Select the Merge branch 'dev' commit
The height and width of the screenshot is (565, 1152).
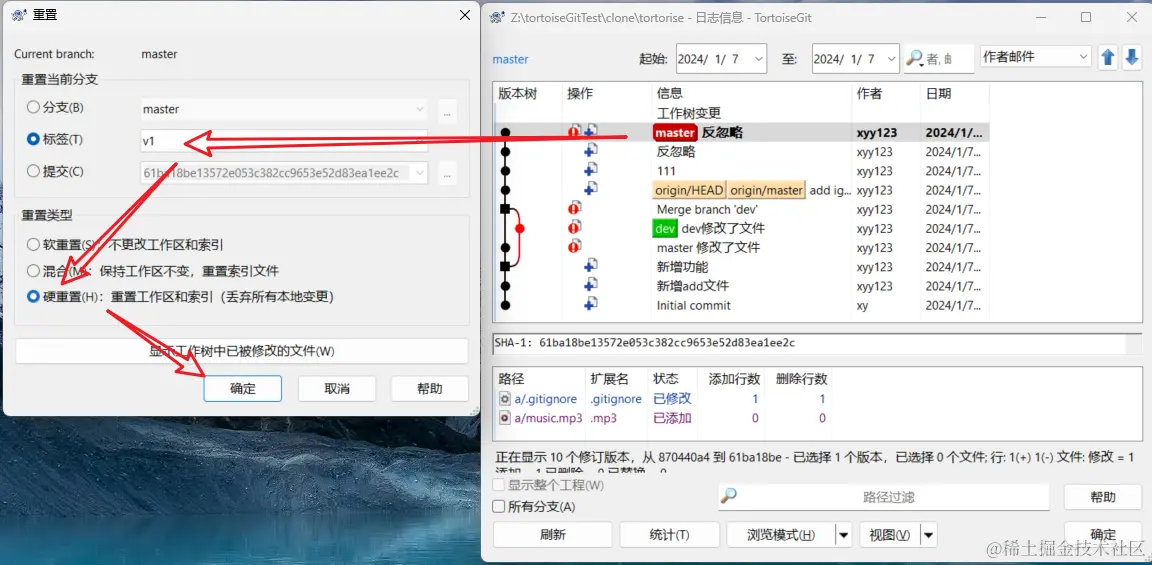coord(742,209)
